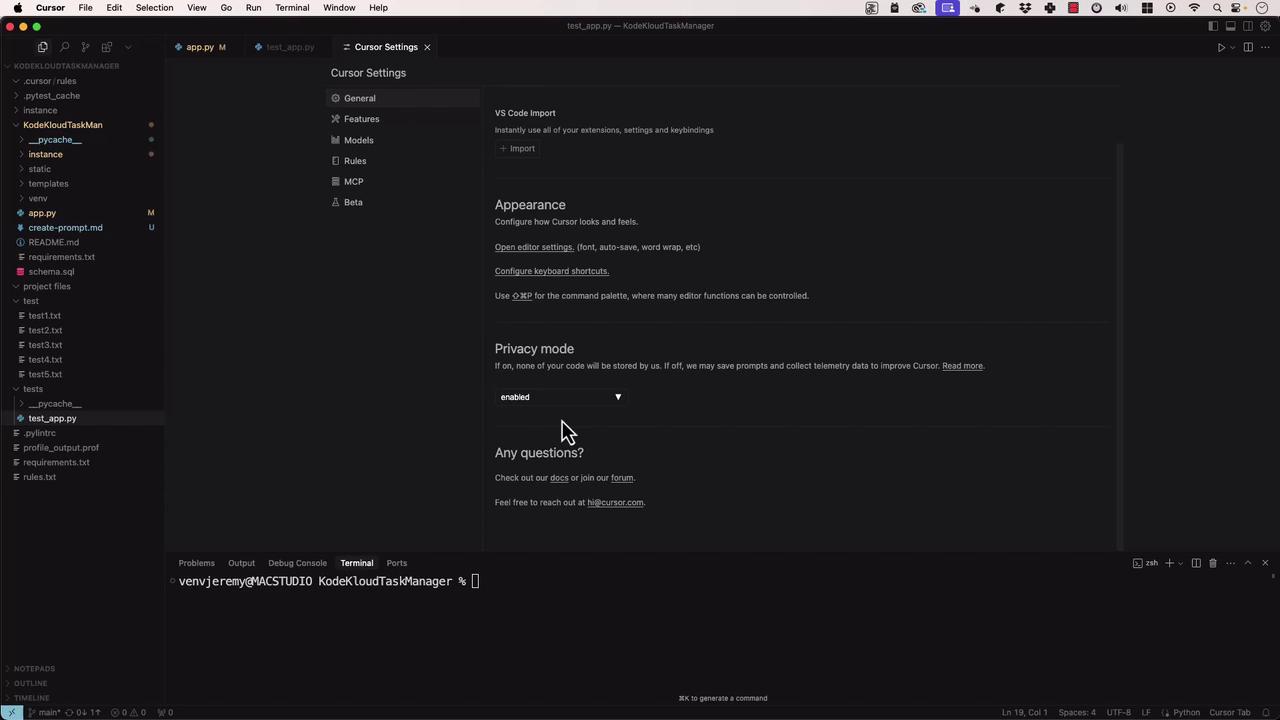Screen dimensions: 1280x720
Task: Open the Source Control icon in sidebar header
Action: coord(85,47)
